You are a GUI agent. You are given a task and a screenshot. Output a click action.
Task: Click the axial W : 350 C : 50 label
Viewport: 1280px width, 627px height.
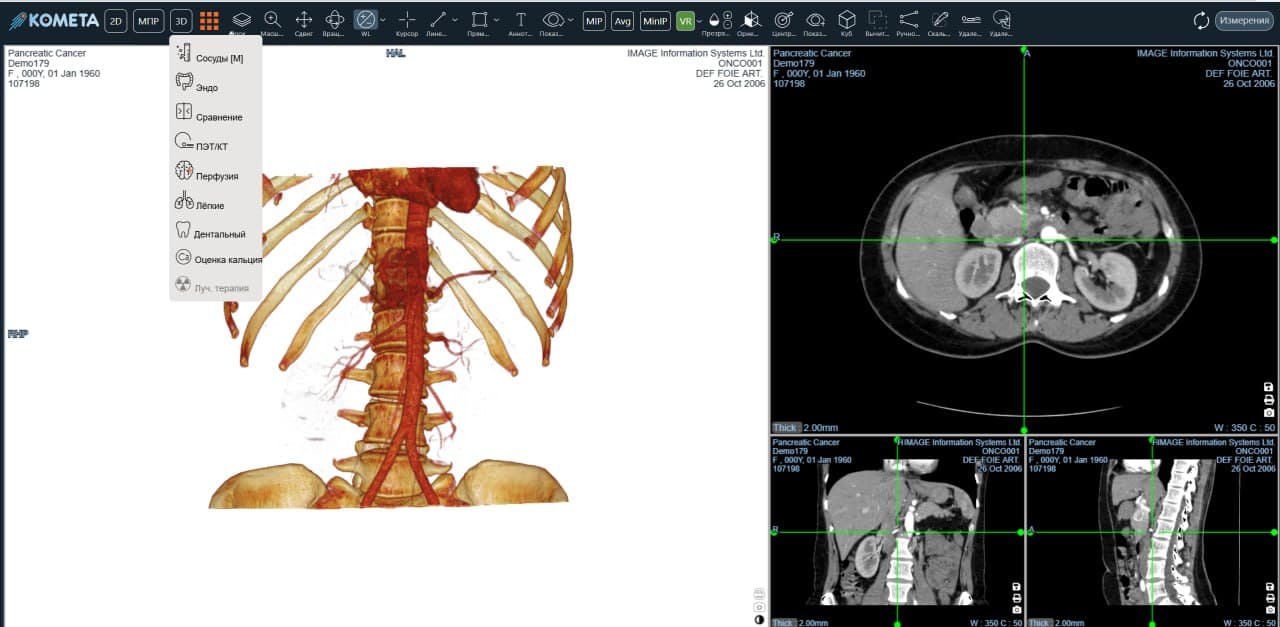[x=1243, y=428]
